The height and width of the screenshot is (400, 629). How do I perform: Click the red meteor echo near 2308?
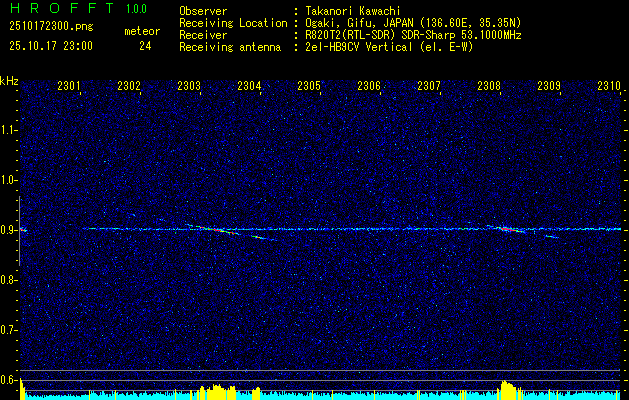508,229
